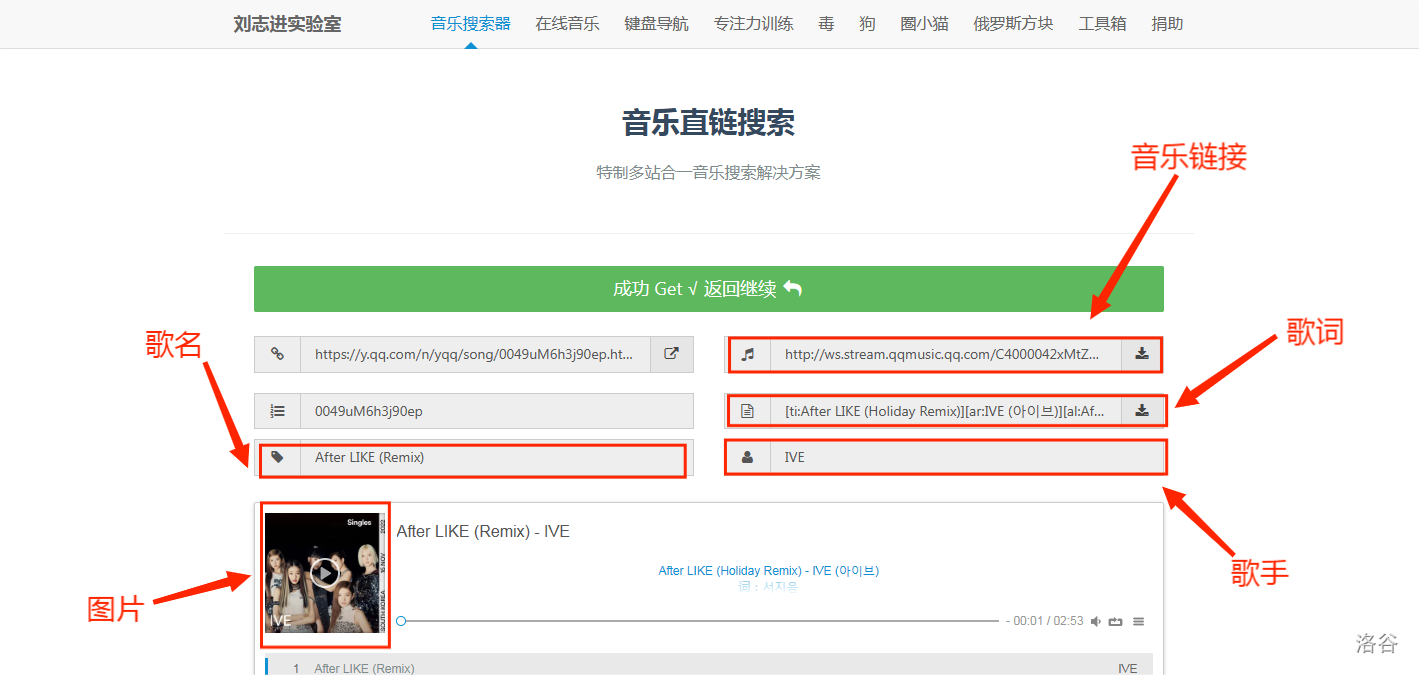Go to 俄罗斯方块 in the navigation bar
The height and width of the screenshot is (675, 1419).
1013,24
